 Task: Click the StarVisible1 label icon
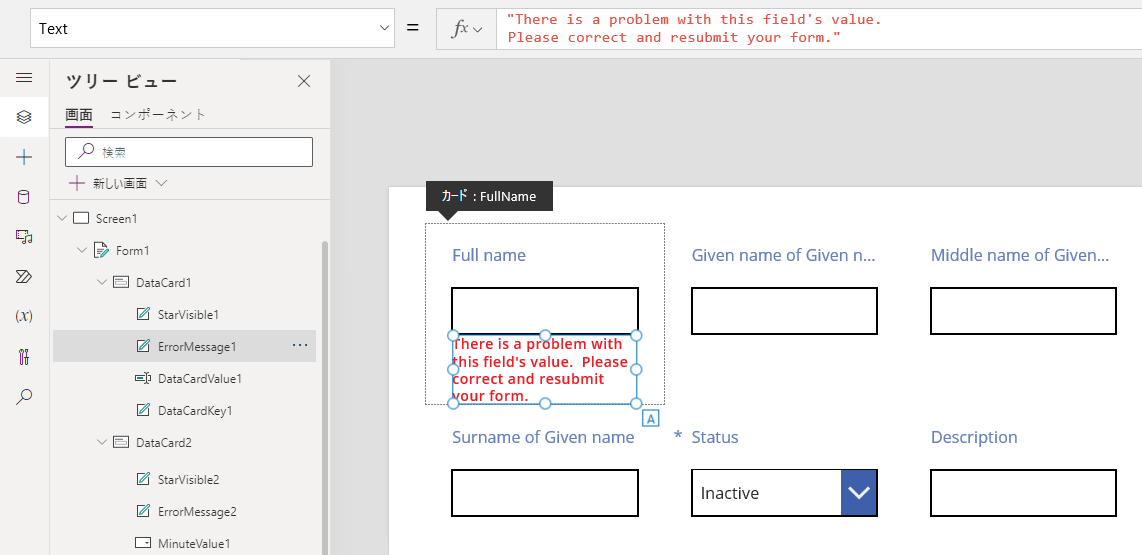[x=143, y=315]
